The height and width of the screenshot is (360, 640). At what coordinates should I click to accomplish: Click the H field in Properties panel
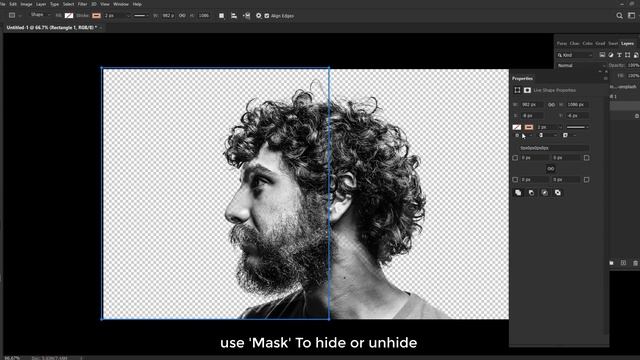click(578, 104)
